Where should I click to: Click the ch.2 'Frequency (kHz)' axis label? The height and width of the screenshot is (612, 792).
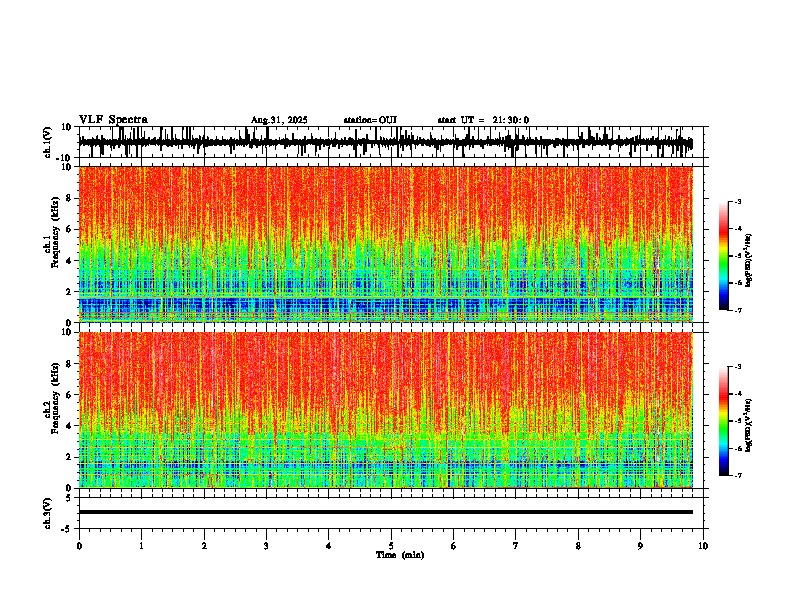[x=55, y=398]
